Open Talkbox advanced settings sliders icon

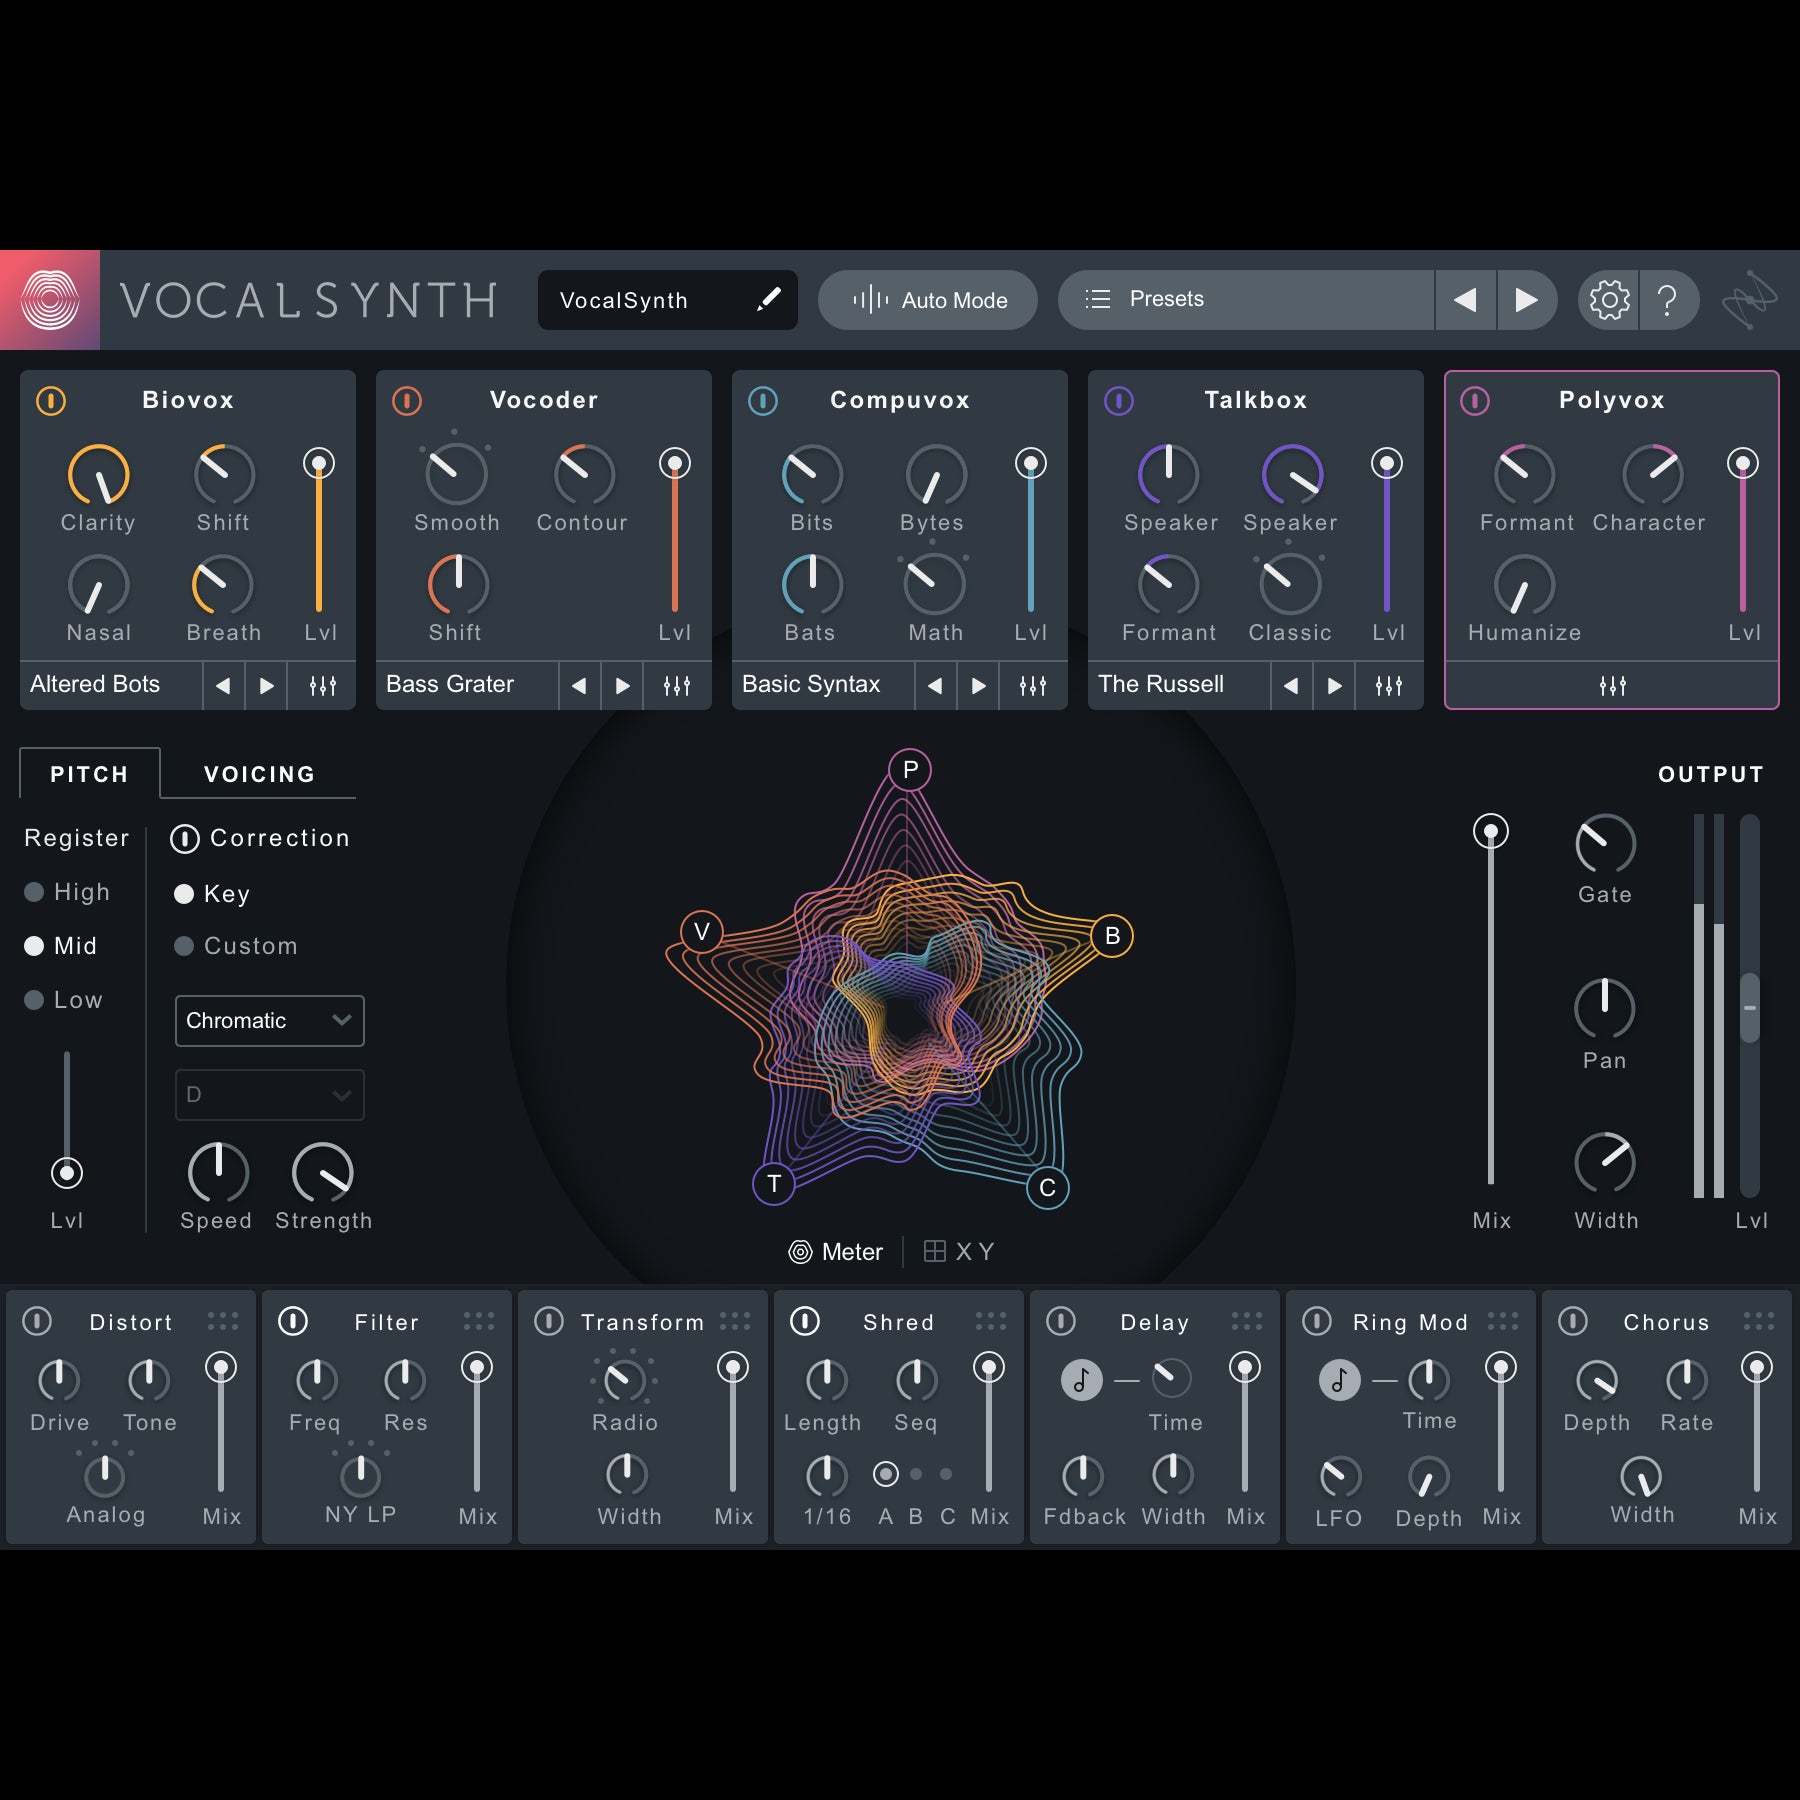point(1389,686)
